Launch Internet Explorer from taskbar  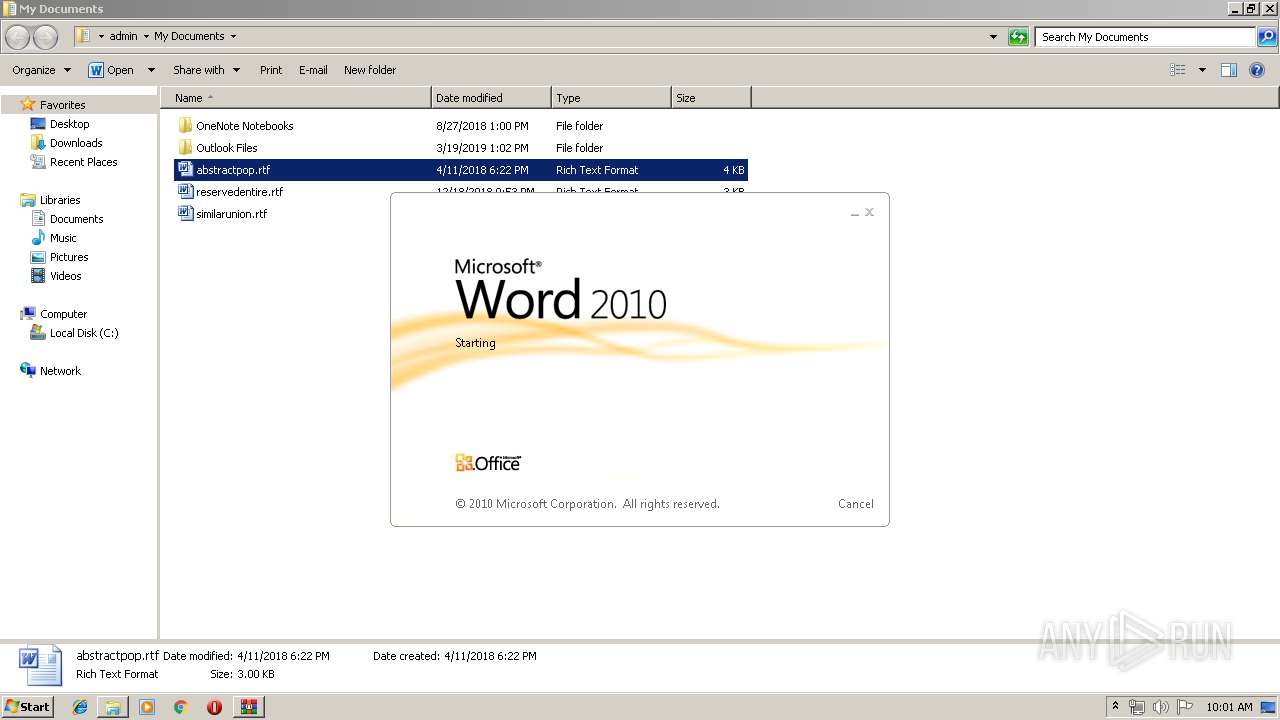[80, 707]
